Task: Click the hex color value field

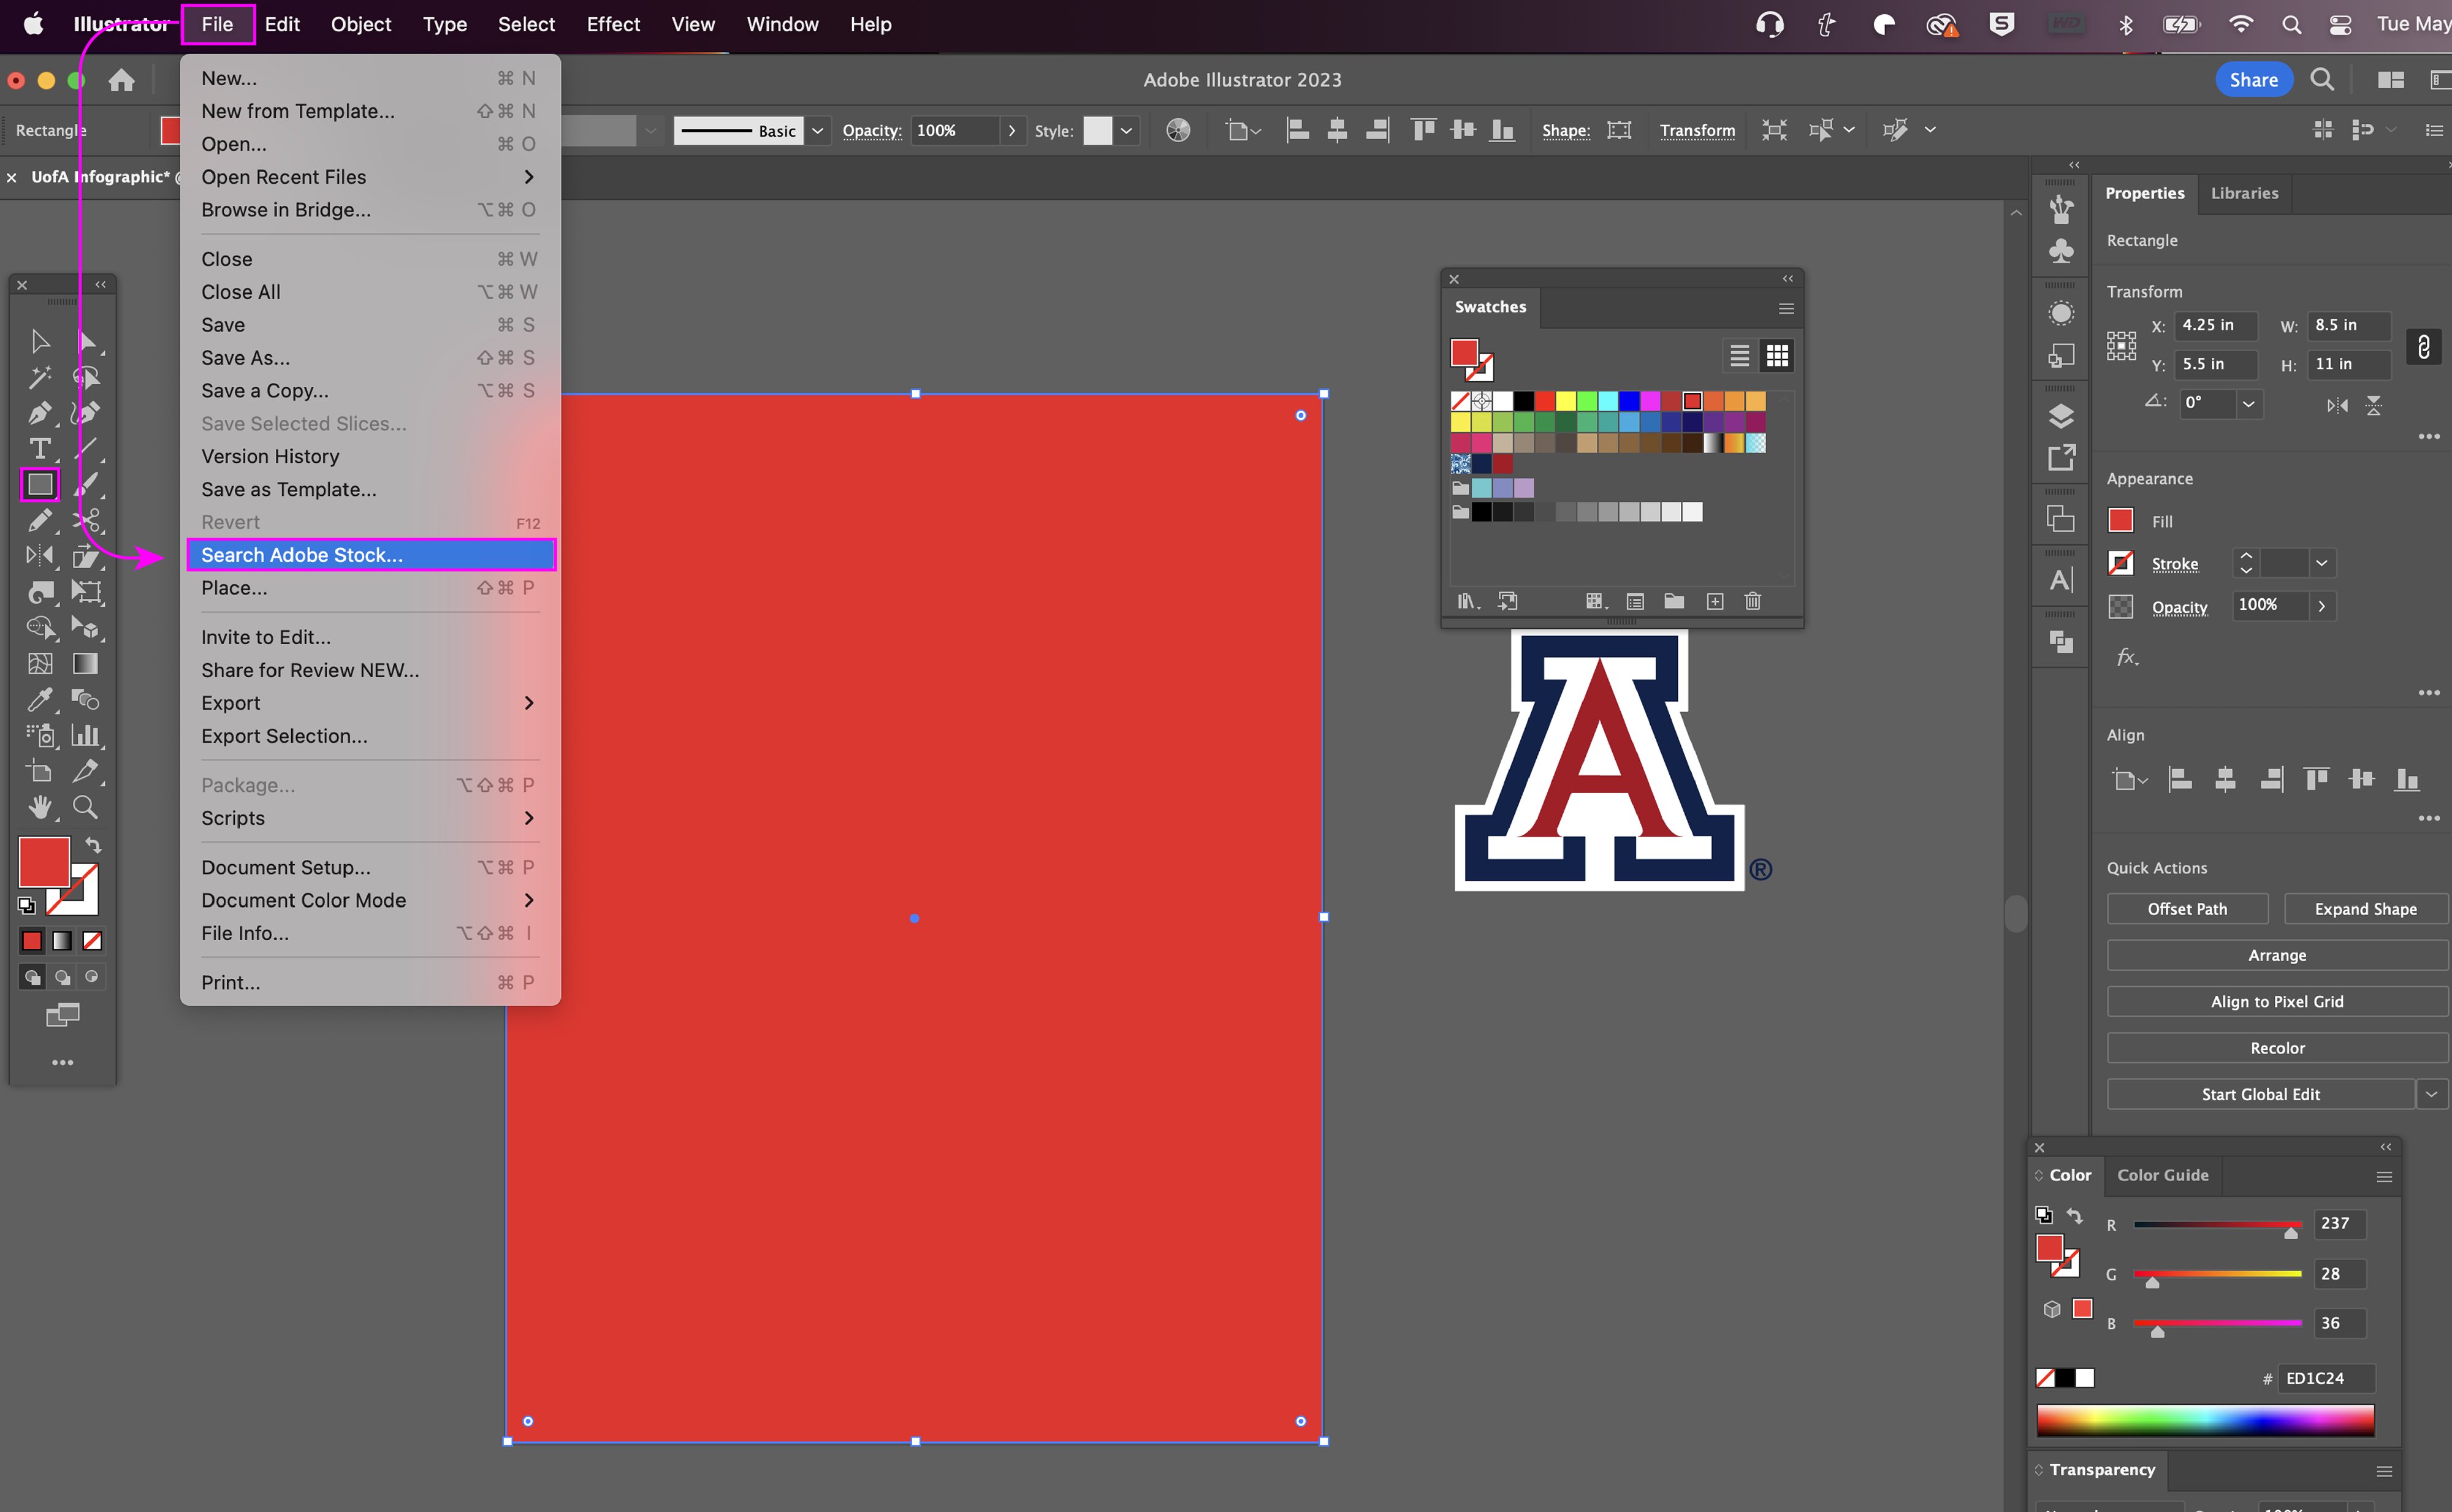Action: [2324, 1377]
